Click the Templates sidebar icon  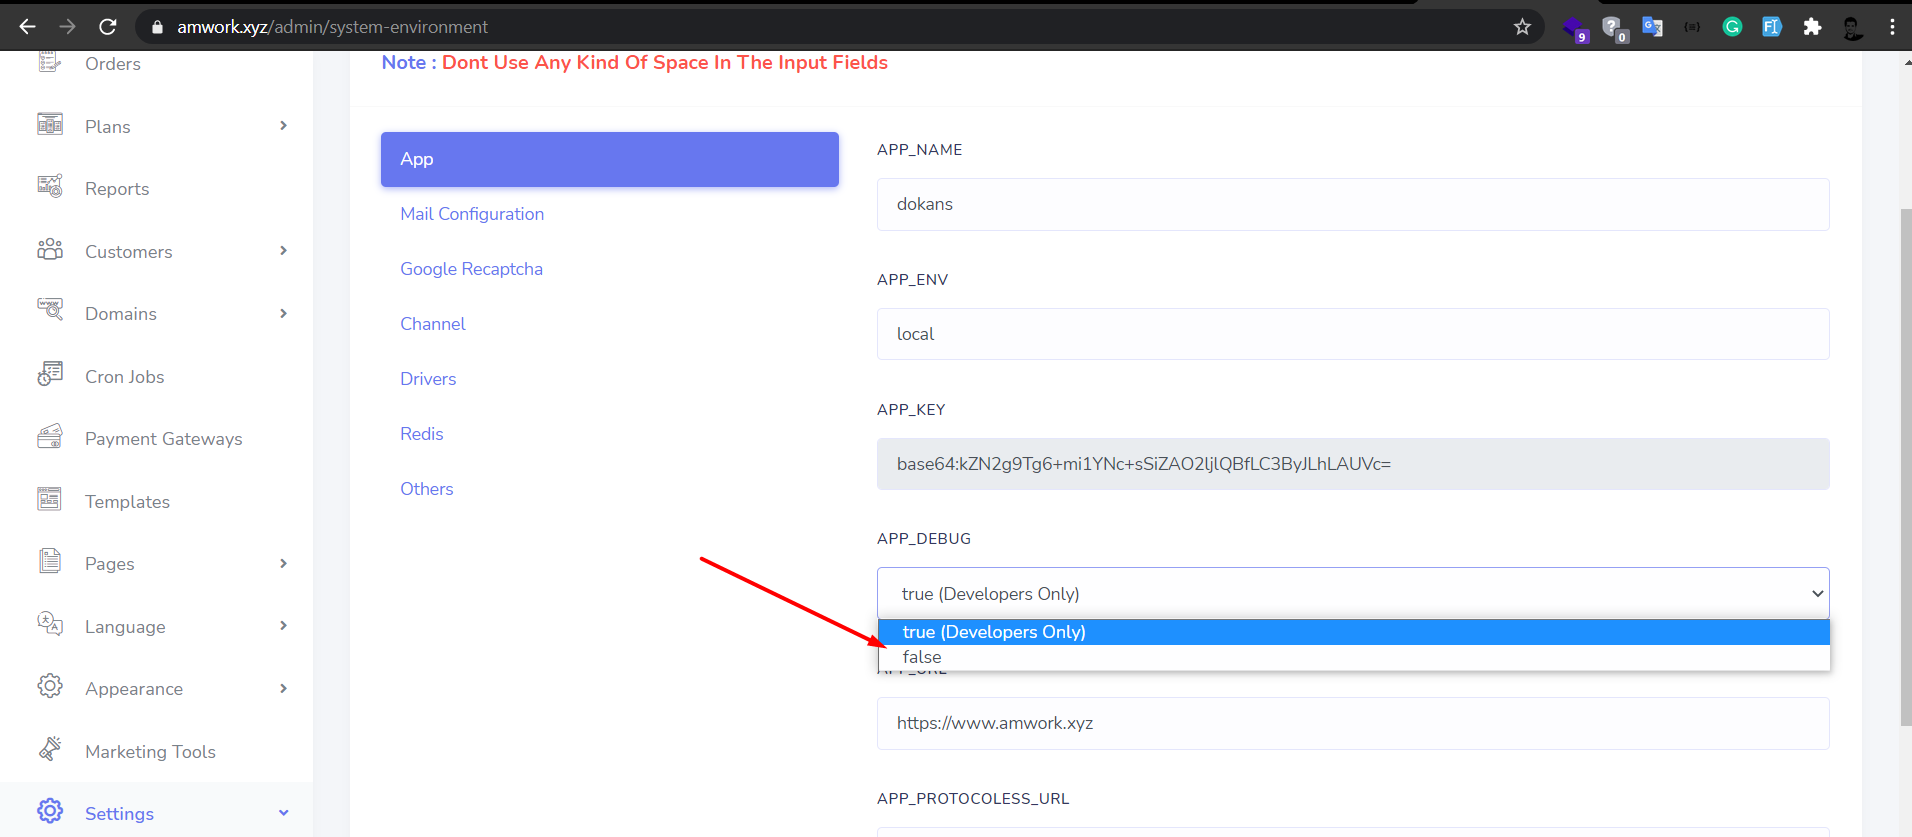point(50,500)
